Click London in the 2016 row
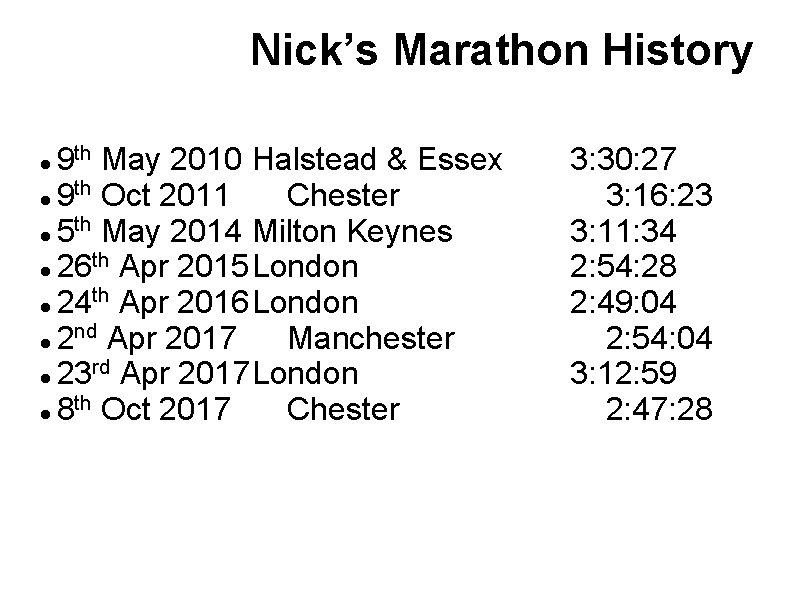This screenshot has height=595, width=794. [305, 302]
